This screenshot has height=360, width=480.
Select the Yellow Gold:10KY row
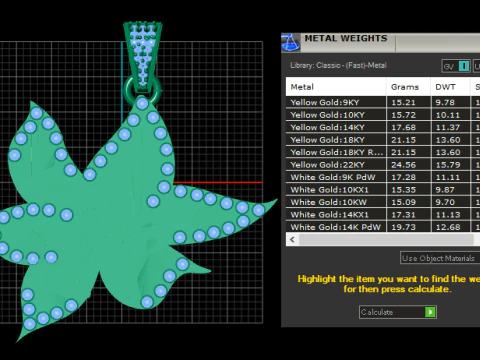[x=383, y=115]
